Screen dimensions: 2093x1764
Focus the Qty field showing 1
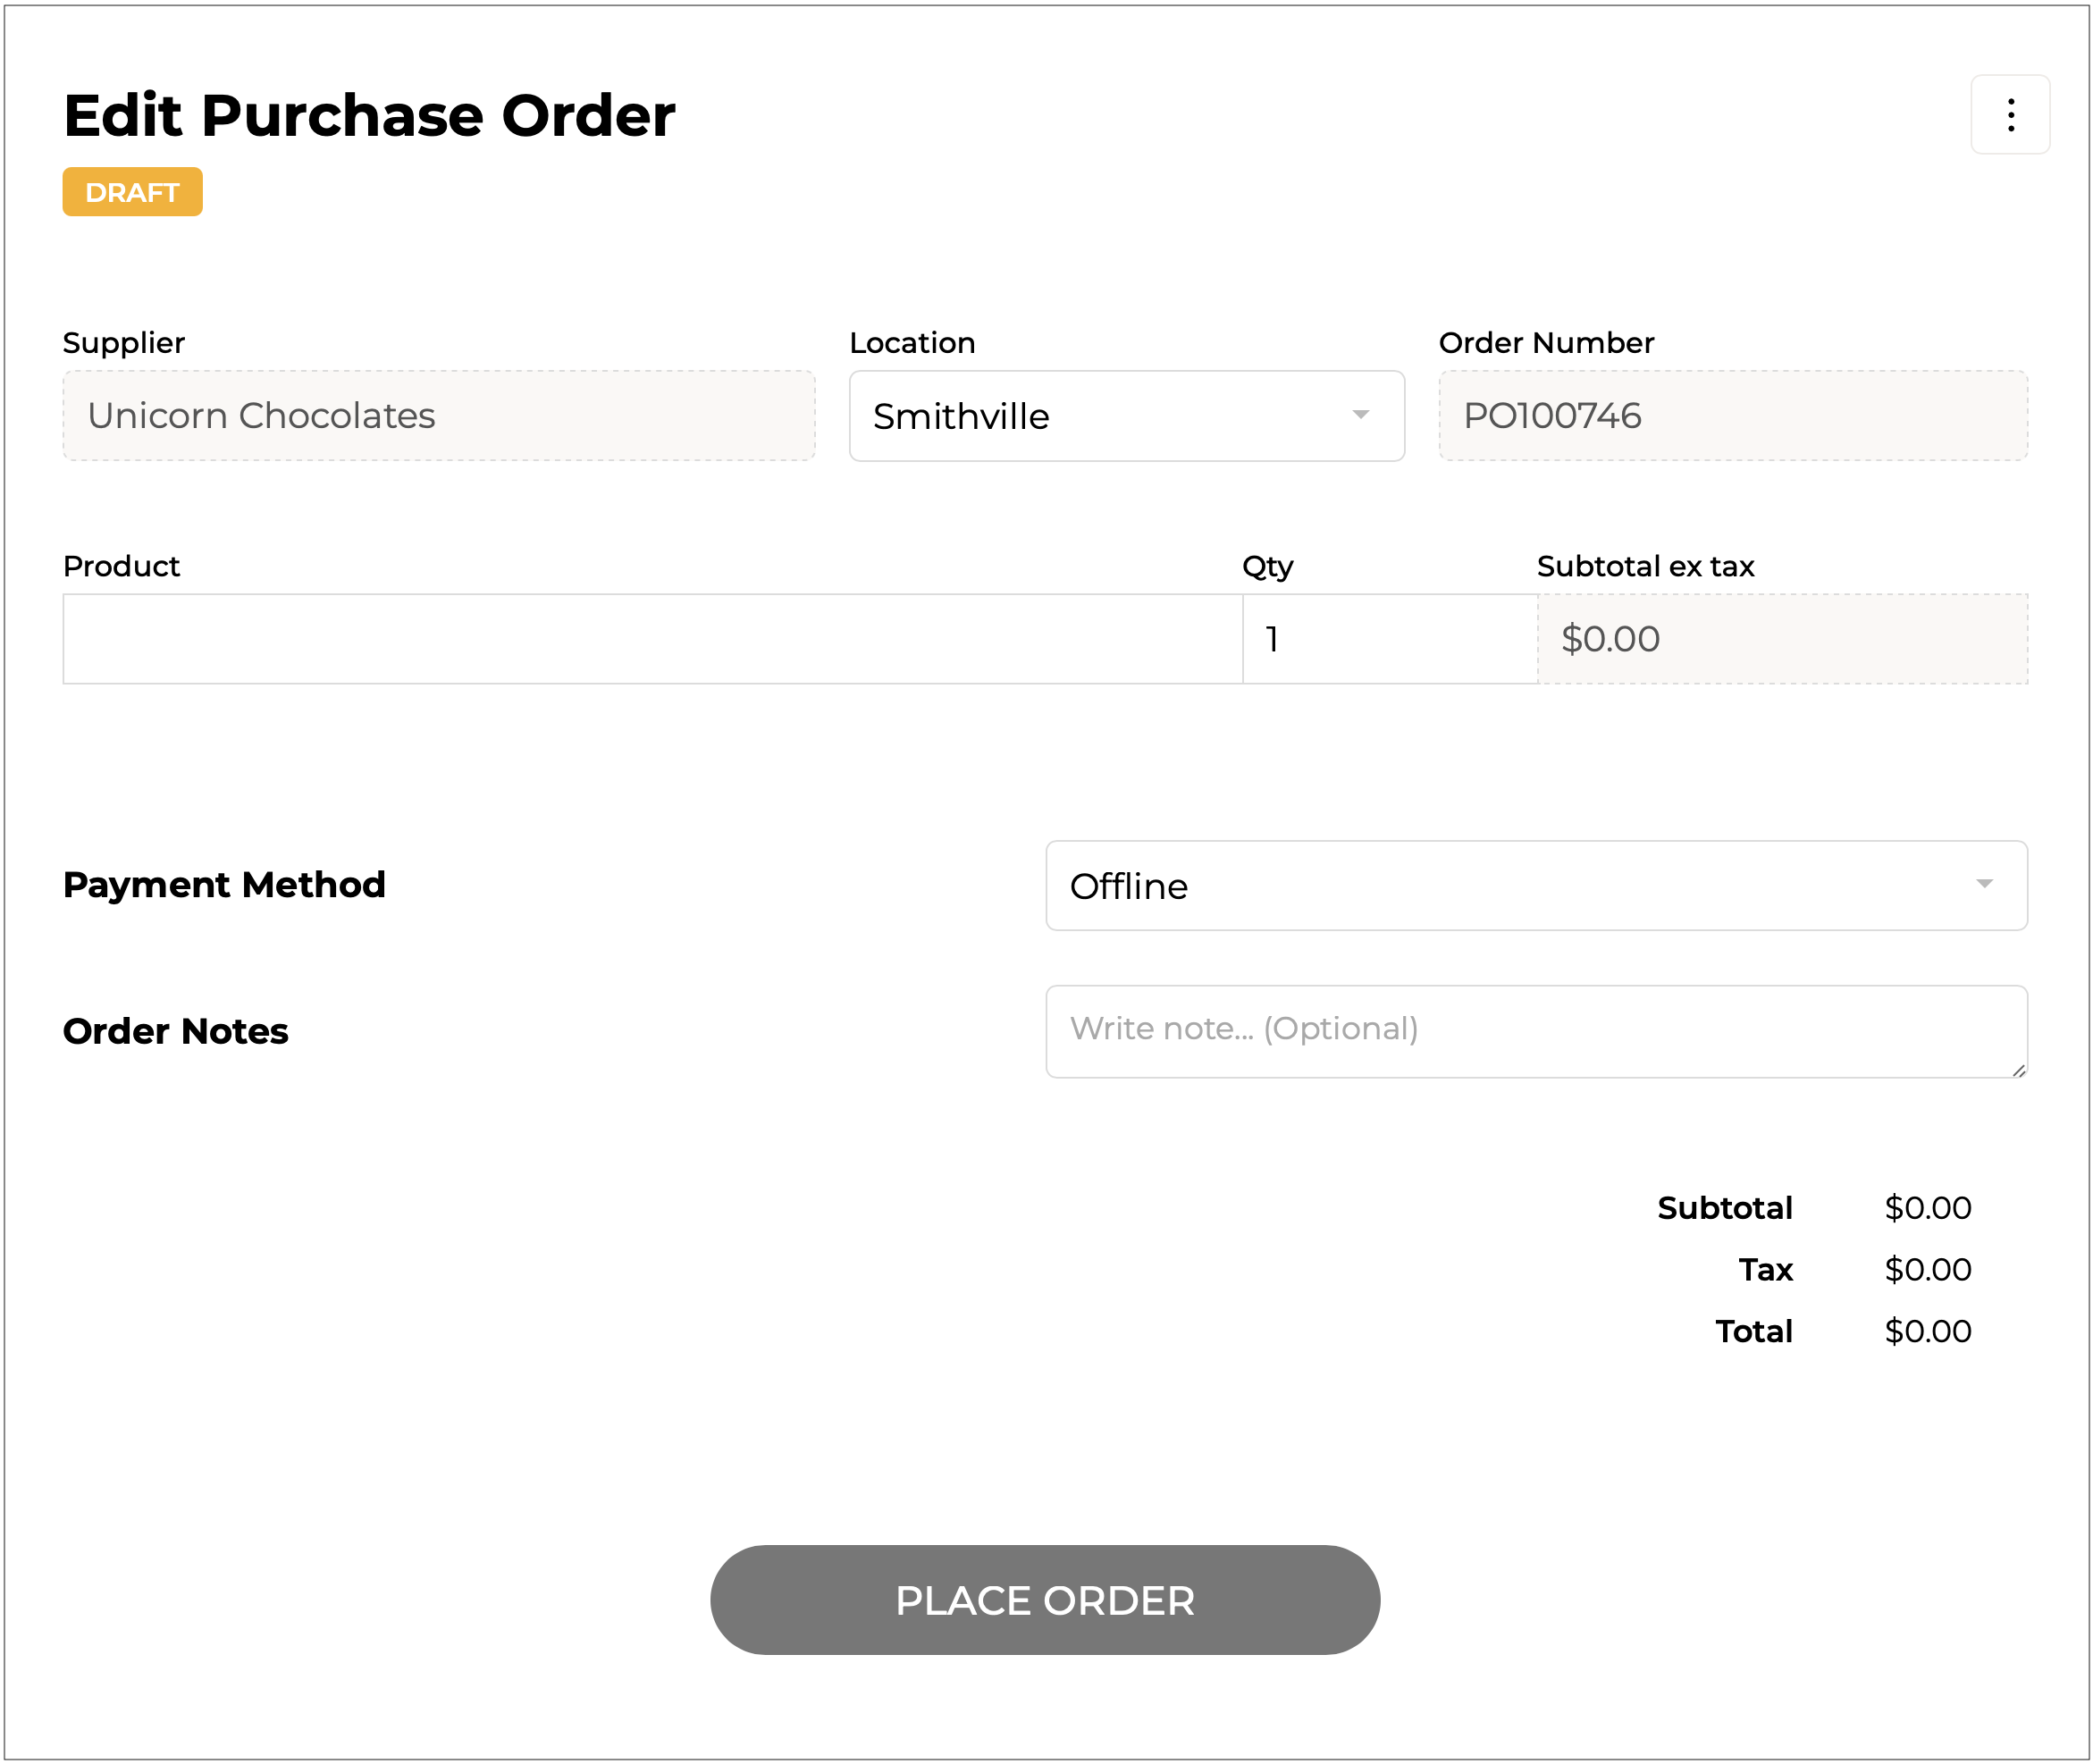pos(1388,639)
